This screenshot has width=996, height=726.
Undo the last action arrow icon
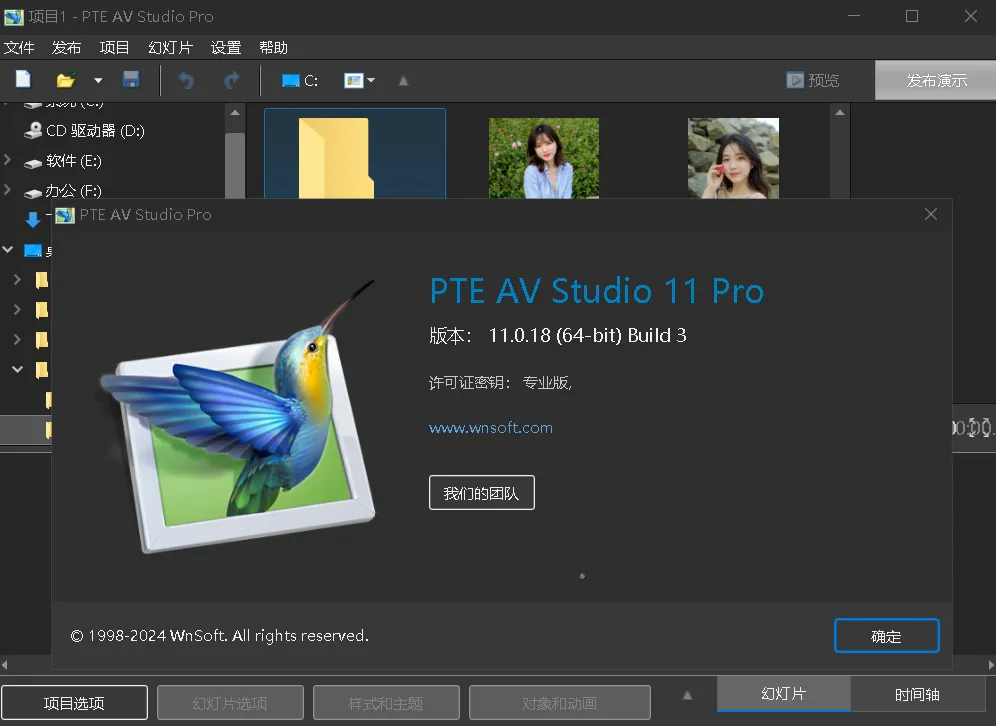click(186, 80)
